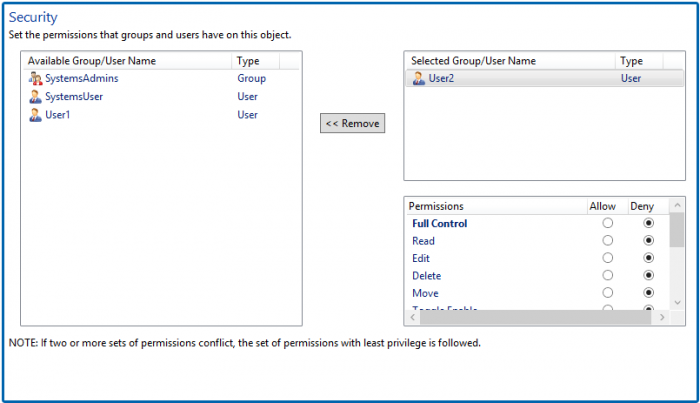Click the Type header in selected list
Viewport: 700px width, 403px height.
click(631, 61)
